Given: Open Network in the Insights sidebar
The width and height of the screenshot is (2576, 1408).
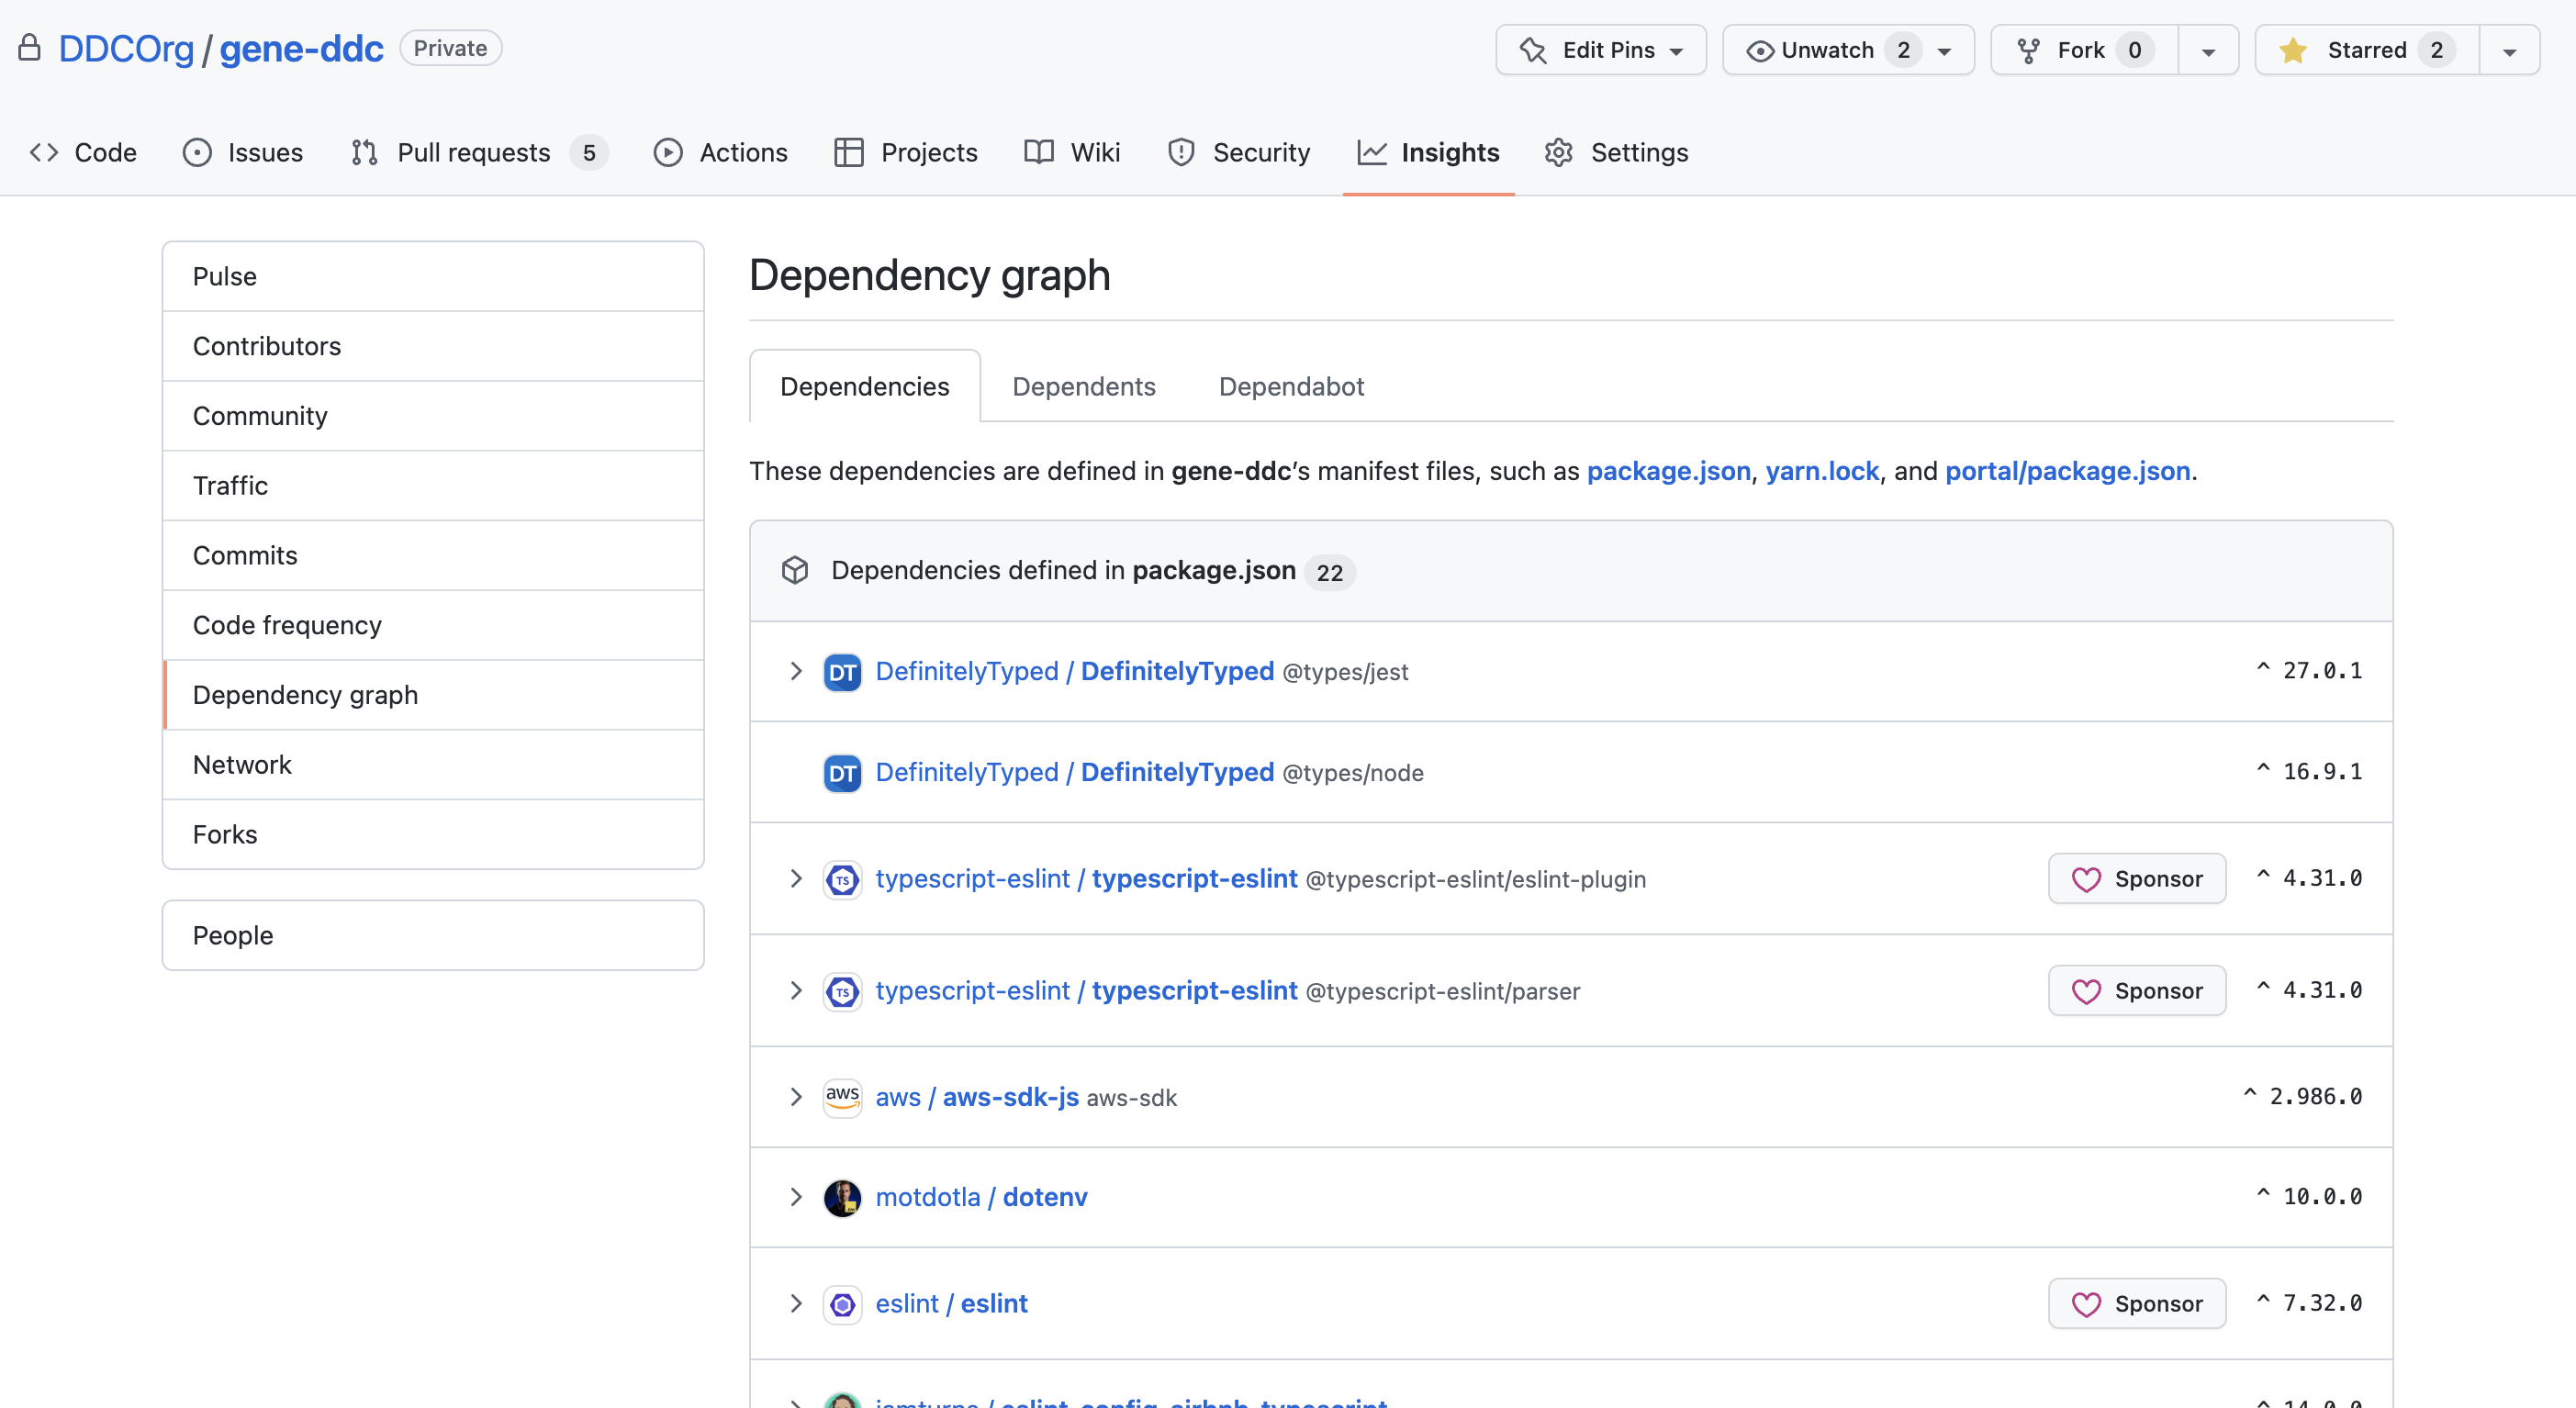Looking at the screenshot, I should point(433,765).
